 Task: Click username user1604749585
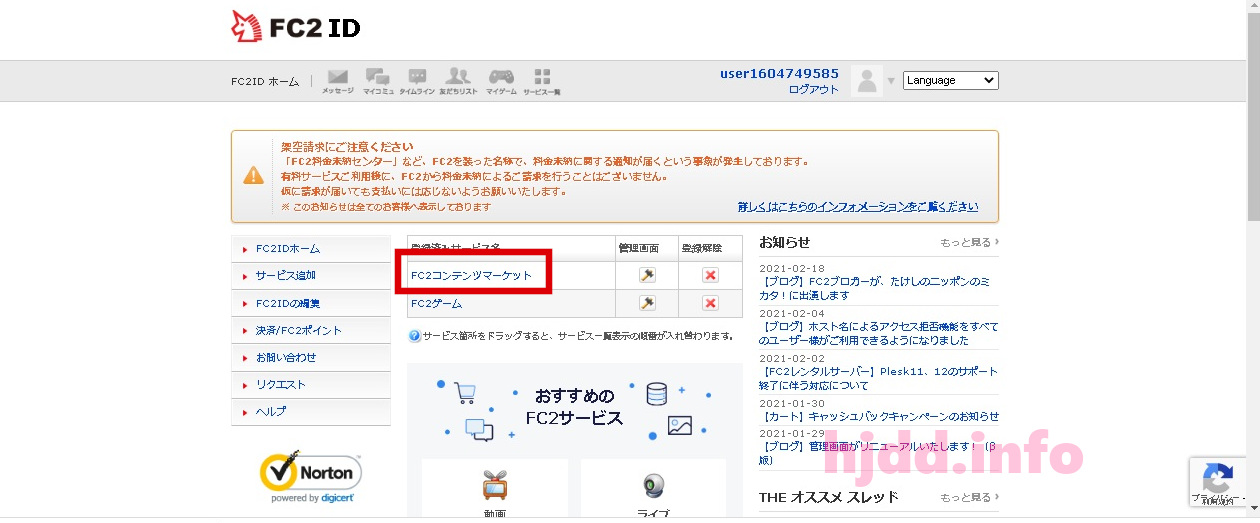click(780, 73)
